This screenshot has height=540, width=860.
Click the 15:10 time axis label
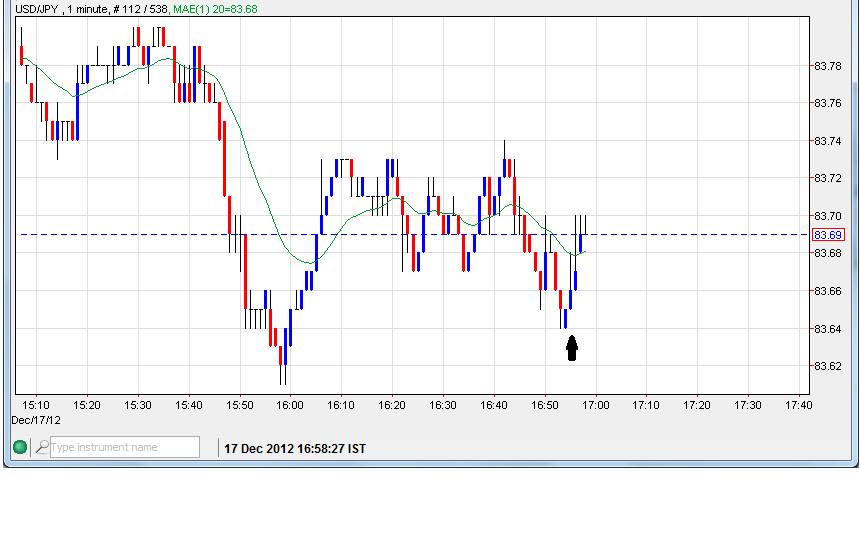pos(36,405)
